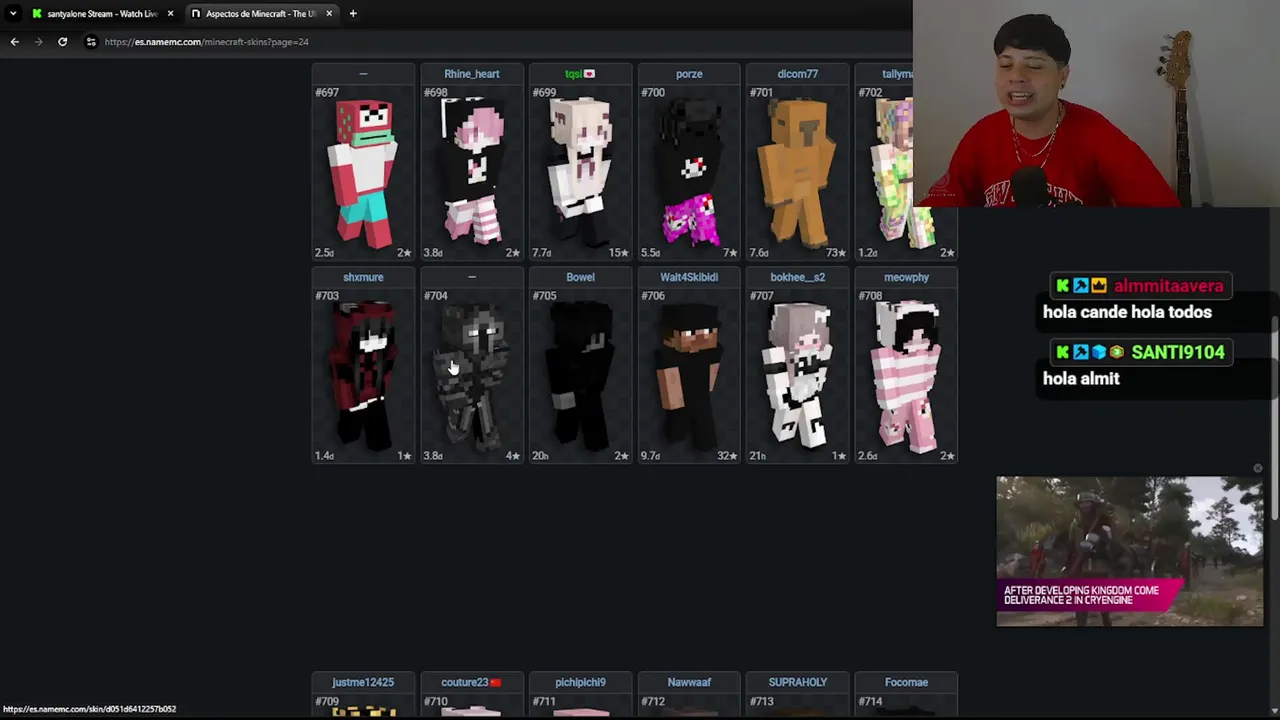This screenshot has height=720, width=1280.
Task: Open tqsi profile link
Action: point(573,74)
